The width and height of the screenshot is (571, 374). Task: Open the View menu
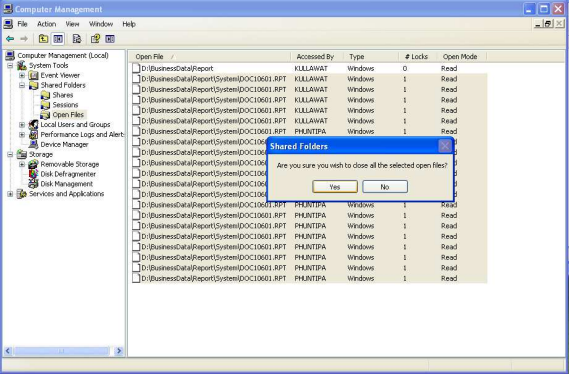point(72,24)
